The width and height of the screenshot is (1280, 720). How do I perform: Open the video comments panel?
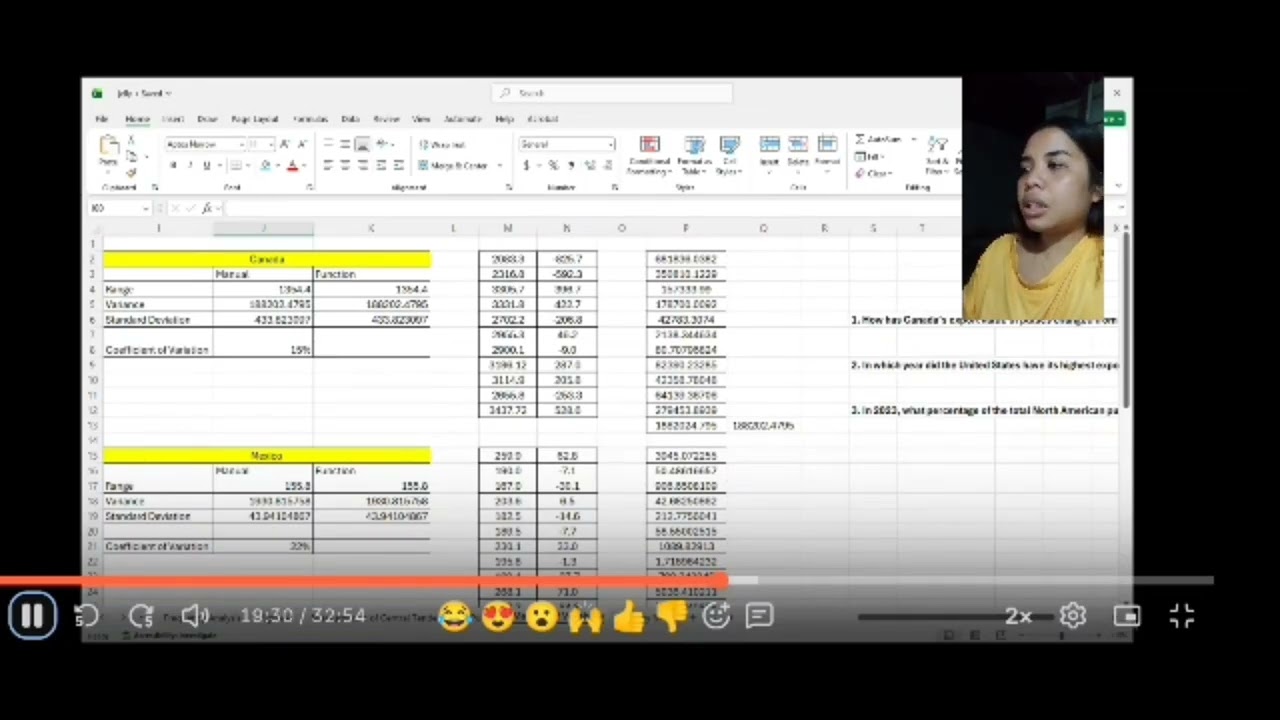tap(759, 616)
